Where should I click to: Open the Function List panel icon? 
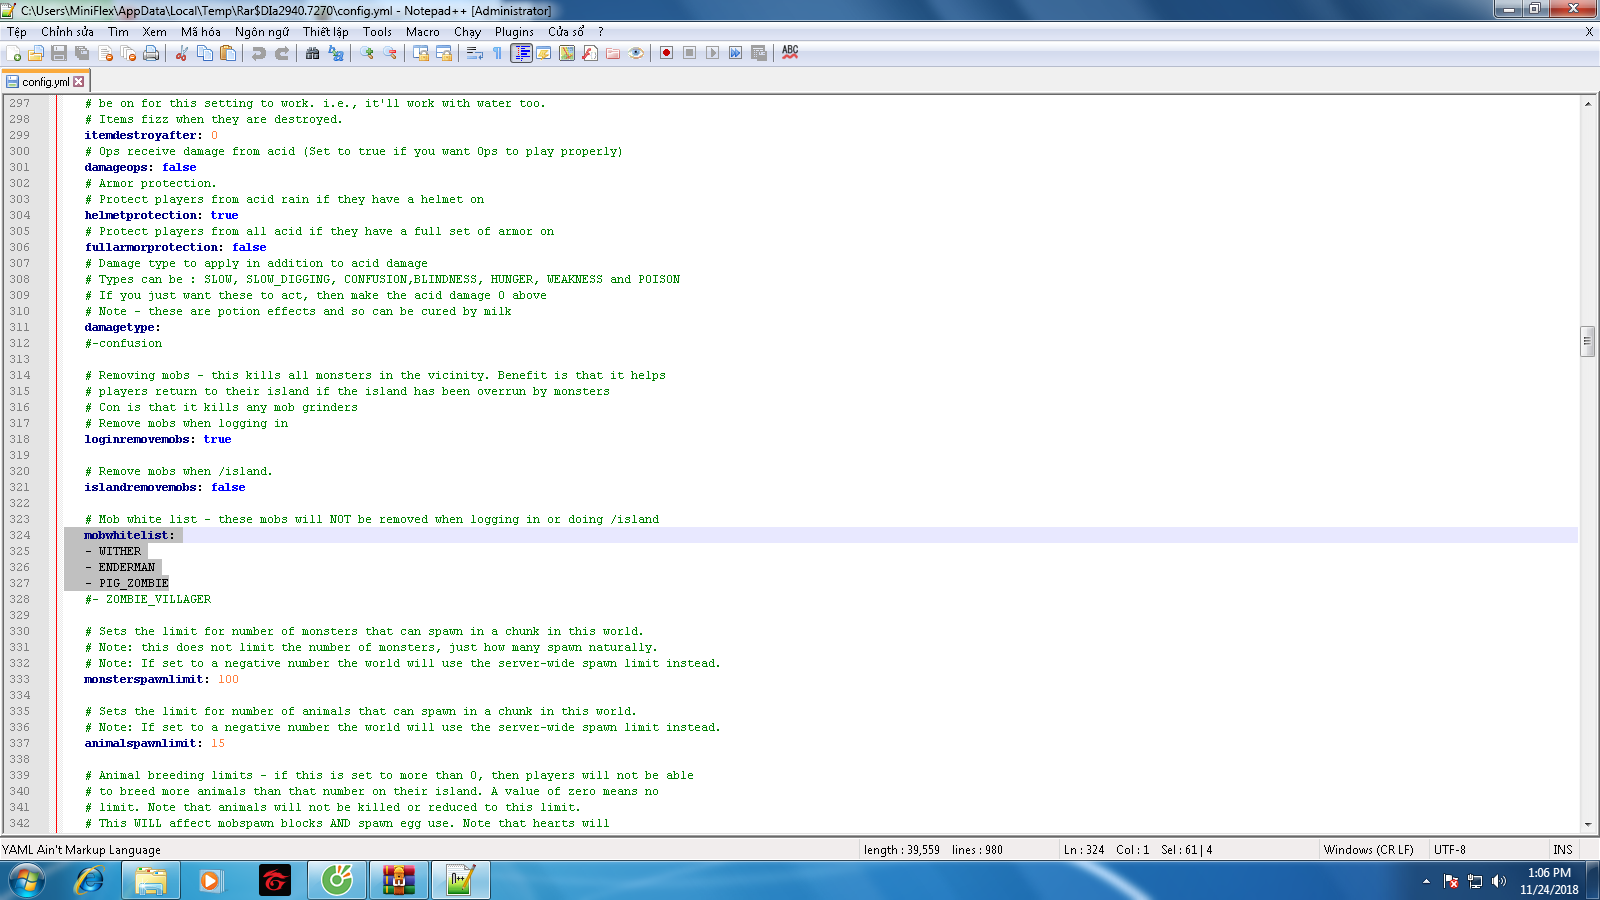(x=590, y=53)
